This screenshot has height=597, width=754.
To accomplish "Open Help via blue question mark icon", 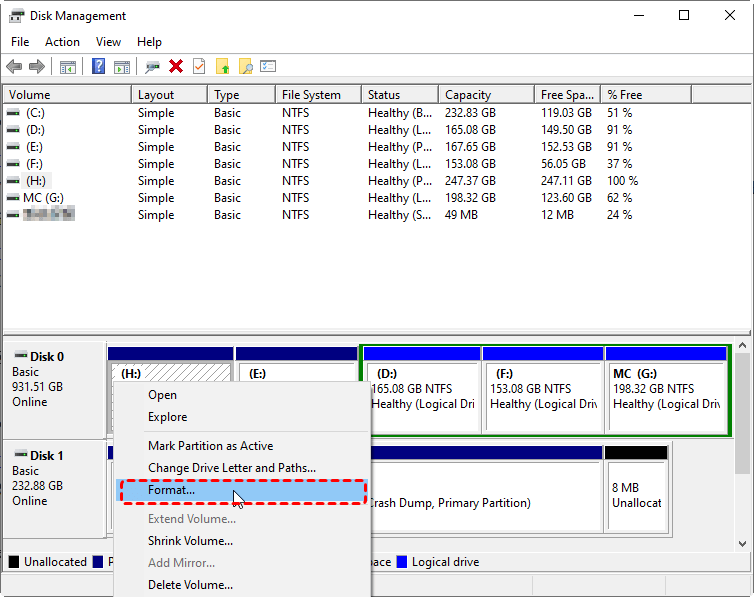I will [x=99, y=67].
